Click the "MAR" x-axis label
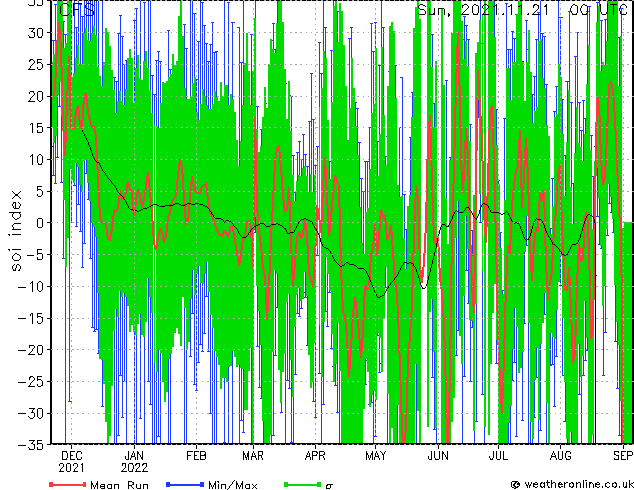 coord(253,456)
